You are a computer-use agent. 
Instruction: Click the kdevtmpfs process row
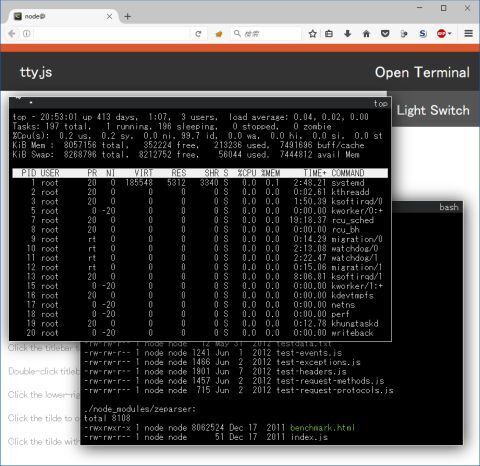point(200,295)
